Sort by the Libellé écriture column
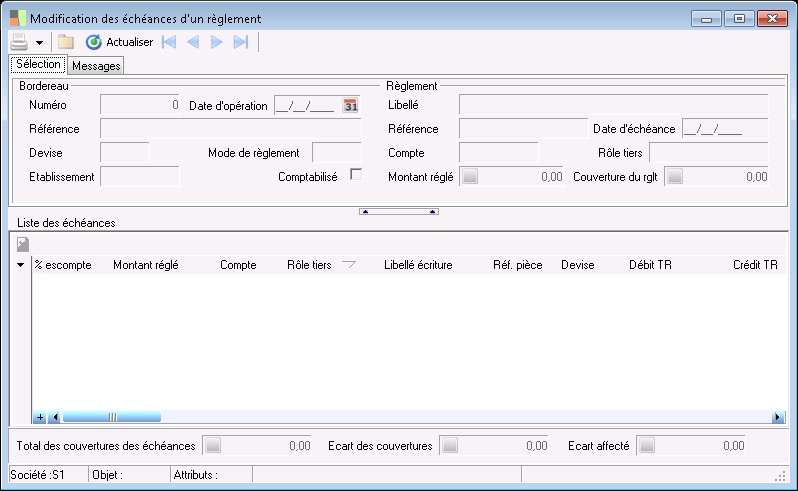Screen dimensions: 798x491 tap(418, 265)
